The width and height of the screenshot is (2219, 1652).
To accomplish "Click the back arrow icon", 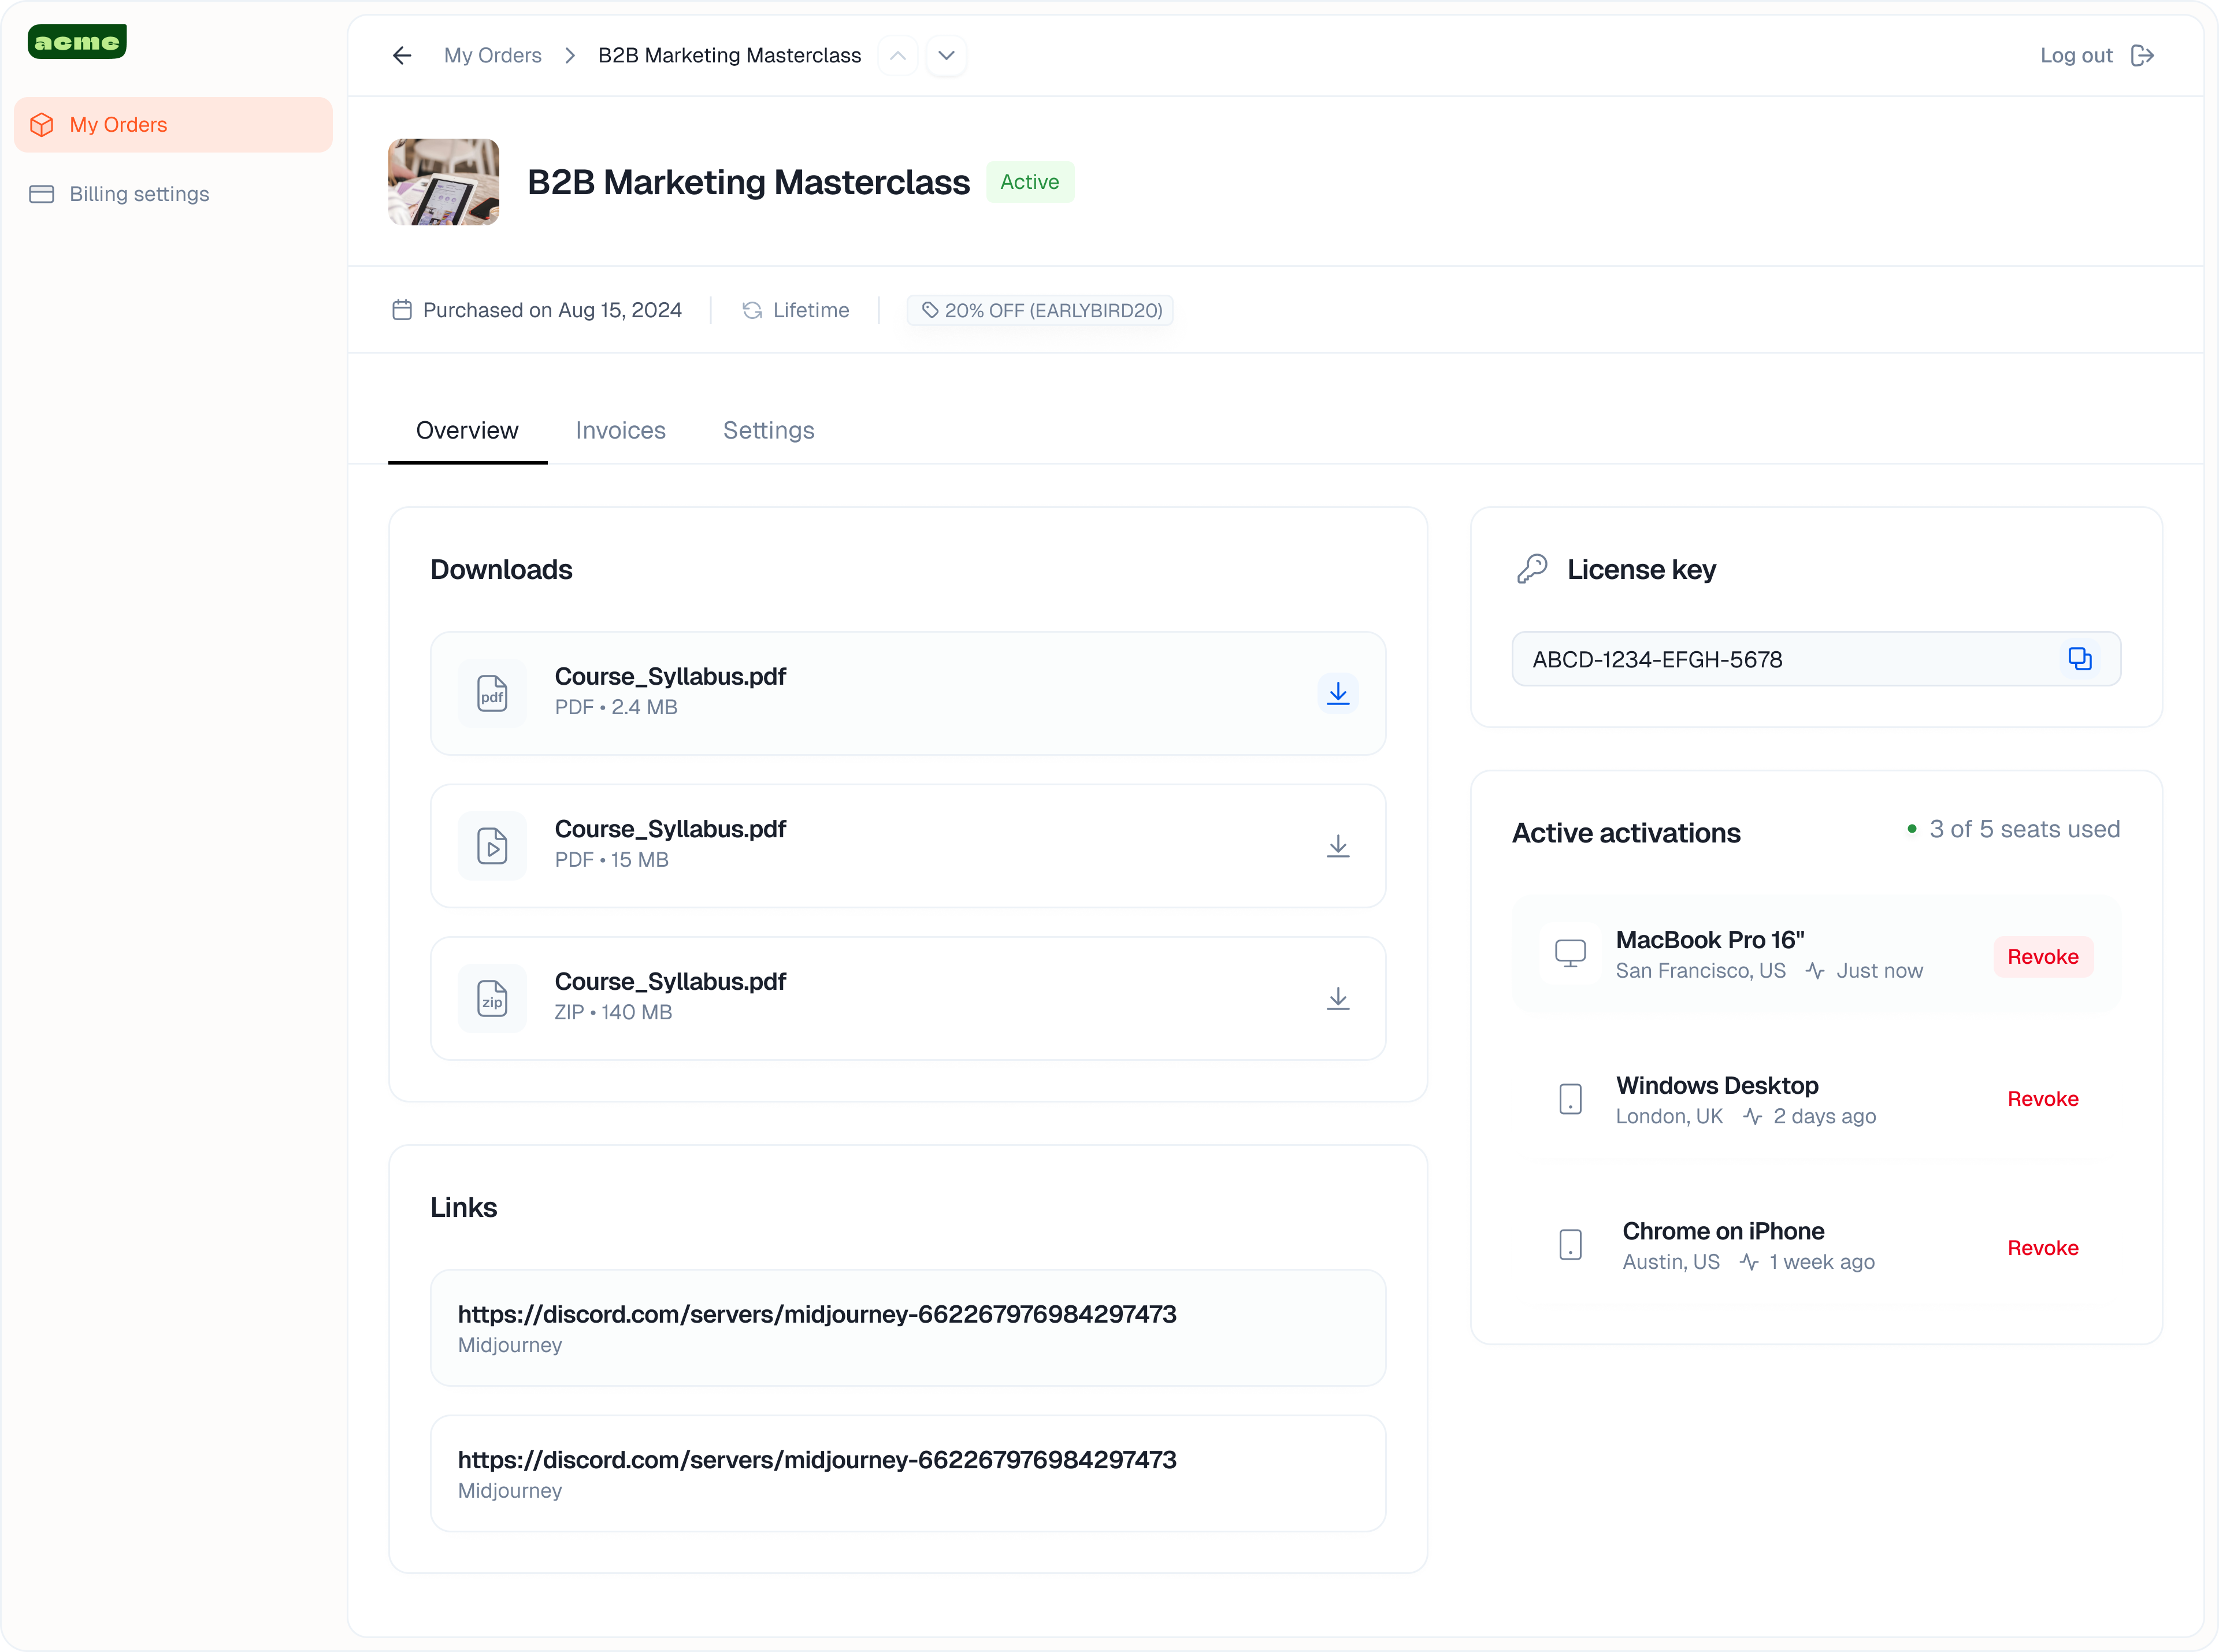I will coord(402,56).
